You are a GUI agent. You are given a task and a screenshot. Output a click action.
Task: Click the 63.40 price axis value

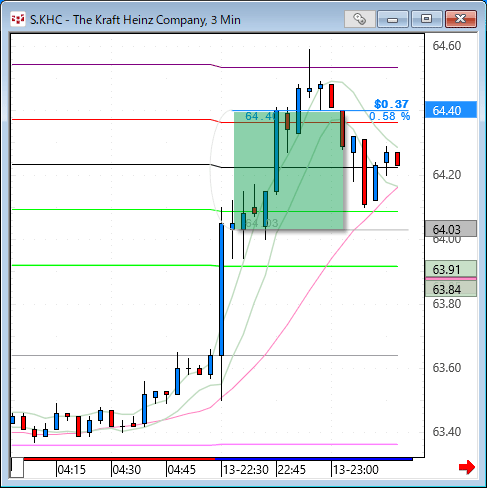447,432
